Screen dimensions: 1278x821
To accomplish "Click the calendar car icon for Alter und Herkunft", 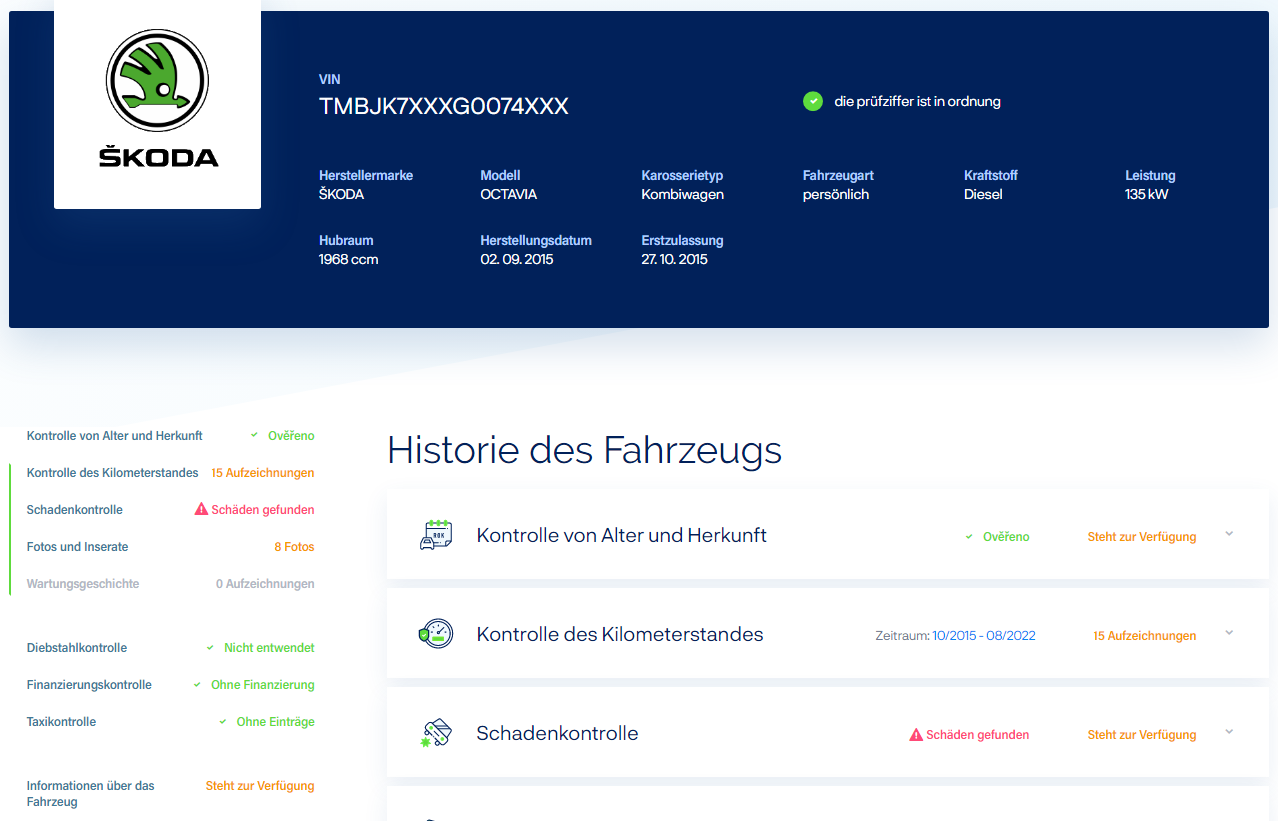I will [x=436, y=535].
